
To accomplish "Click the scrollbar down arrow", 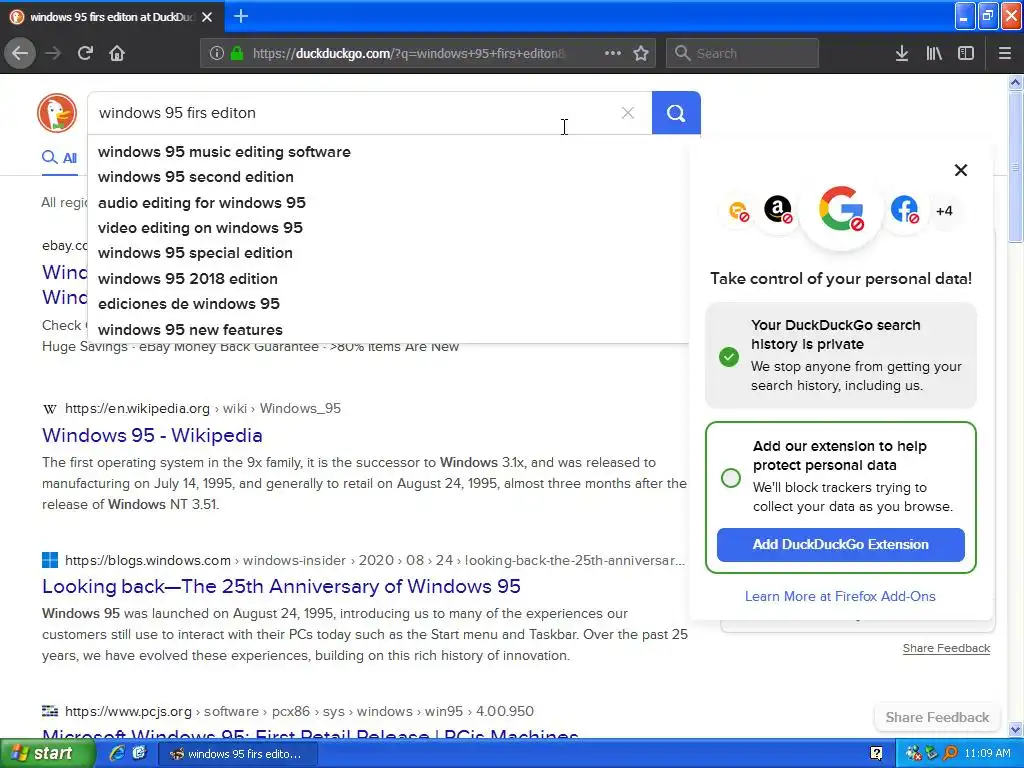I will point(1015,729).
